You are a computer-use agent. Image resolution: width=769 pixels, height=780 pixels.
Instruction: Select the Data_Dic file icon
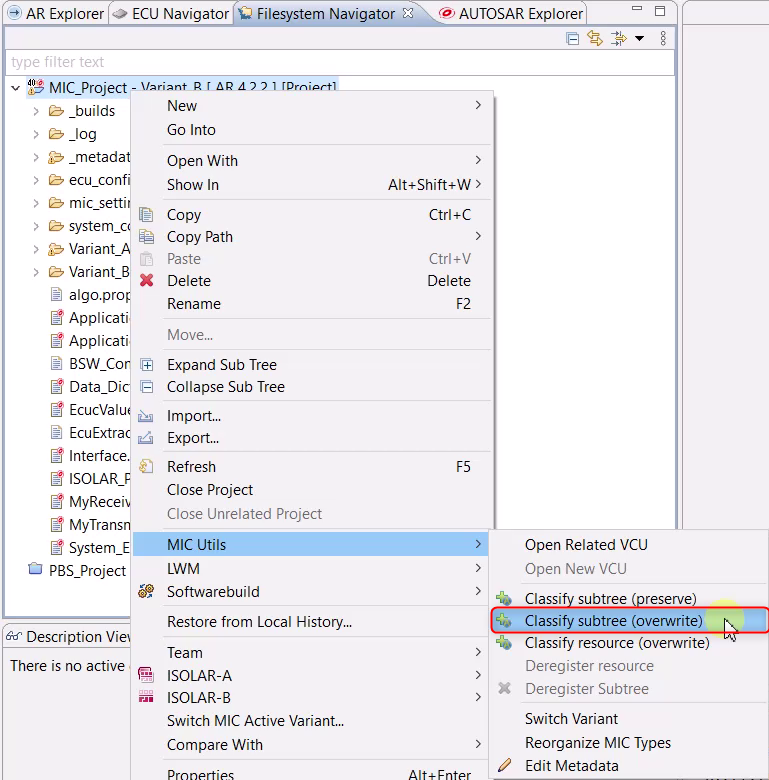[57, 387]
